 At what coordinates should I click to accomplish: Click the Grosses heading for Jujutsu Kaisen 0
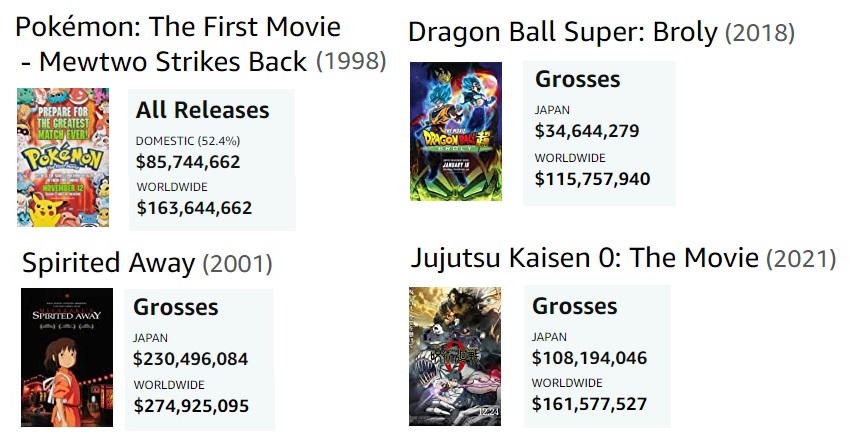coord(575,306)
